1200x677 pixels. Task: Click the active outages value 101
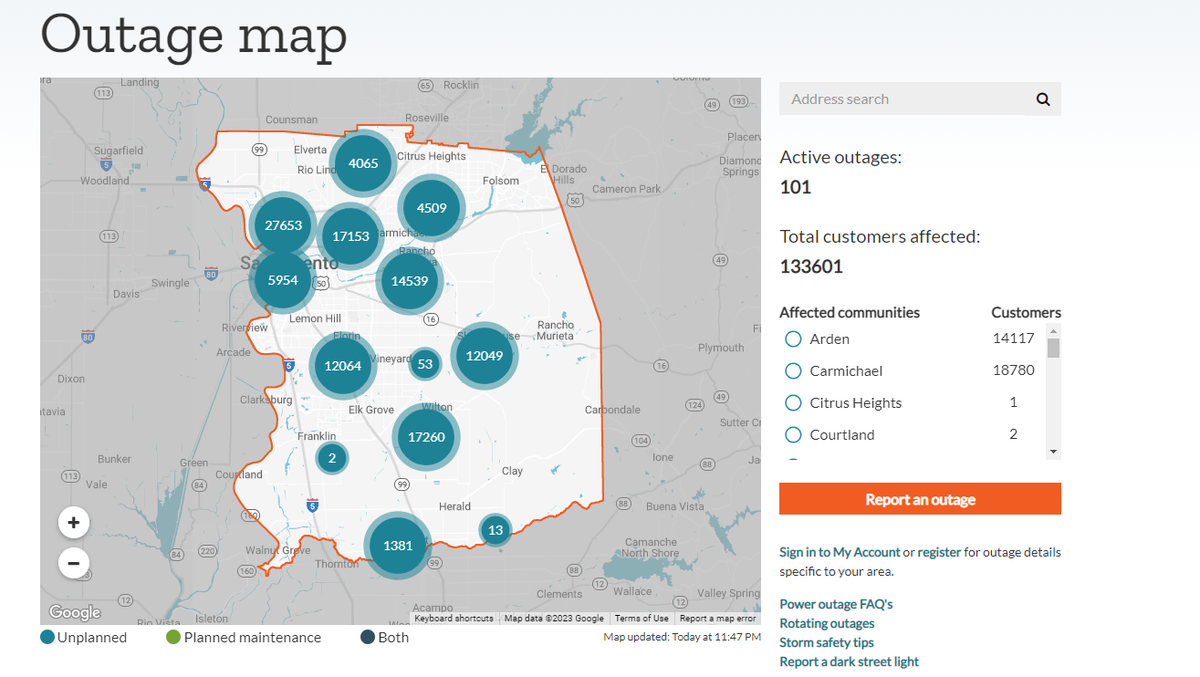tap(795, 187)
